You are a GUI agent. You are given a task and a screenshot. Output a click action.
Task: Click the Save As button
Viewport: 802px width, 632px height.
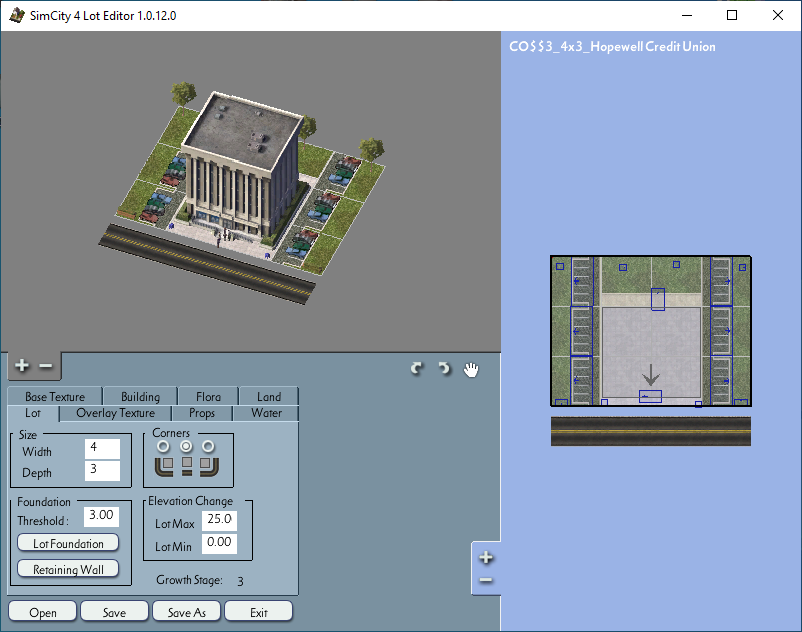[187, 612]
